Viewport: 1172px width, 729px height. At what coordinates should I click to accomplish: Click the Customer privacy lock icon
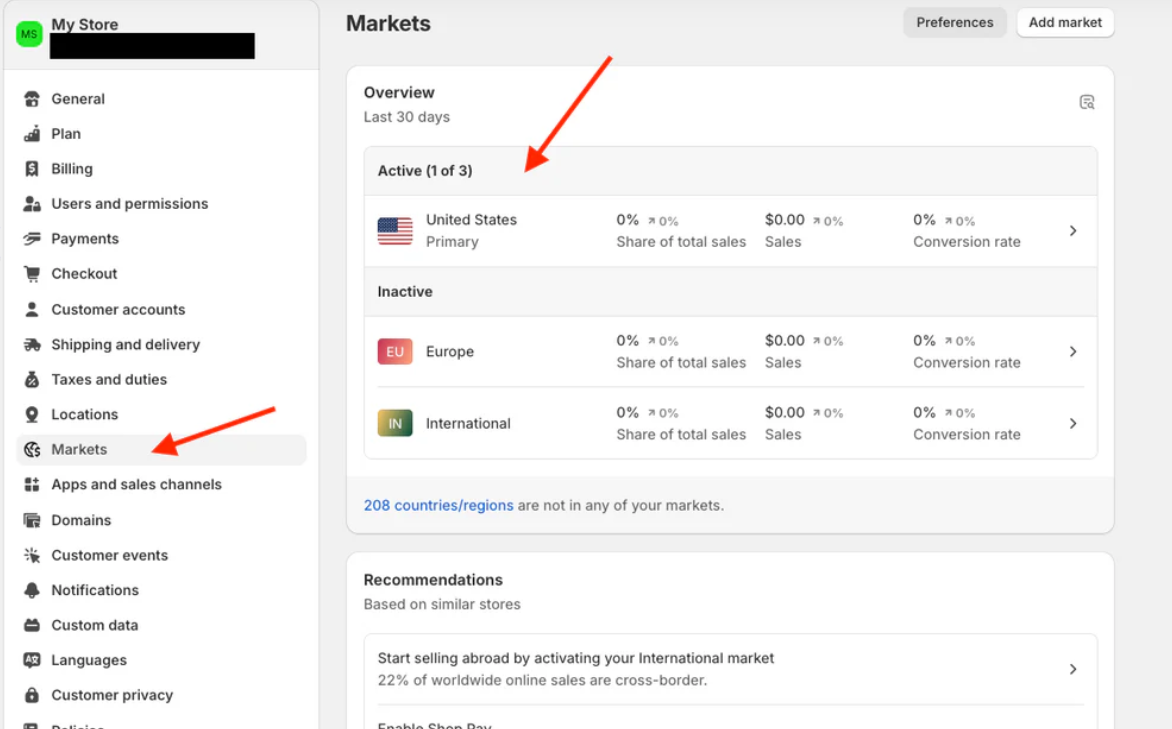tap(32, 694)
